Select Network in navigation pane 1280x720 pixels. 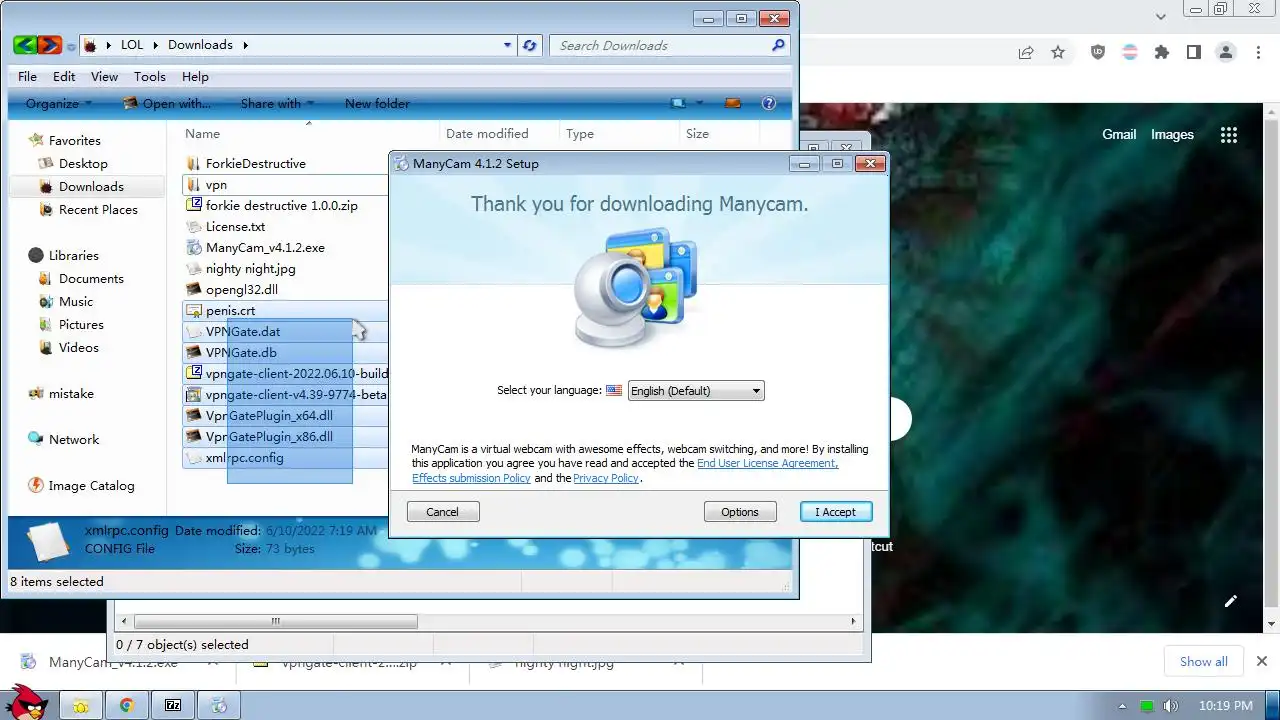74,439
